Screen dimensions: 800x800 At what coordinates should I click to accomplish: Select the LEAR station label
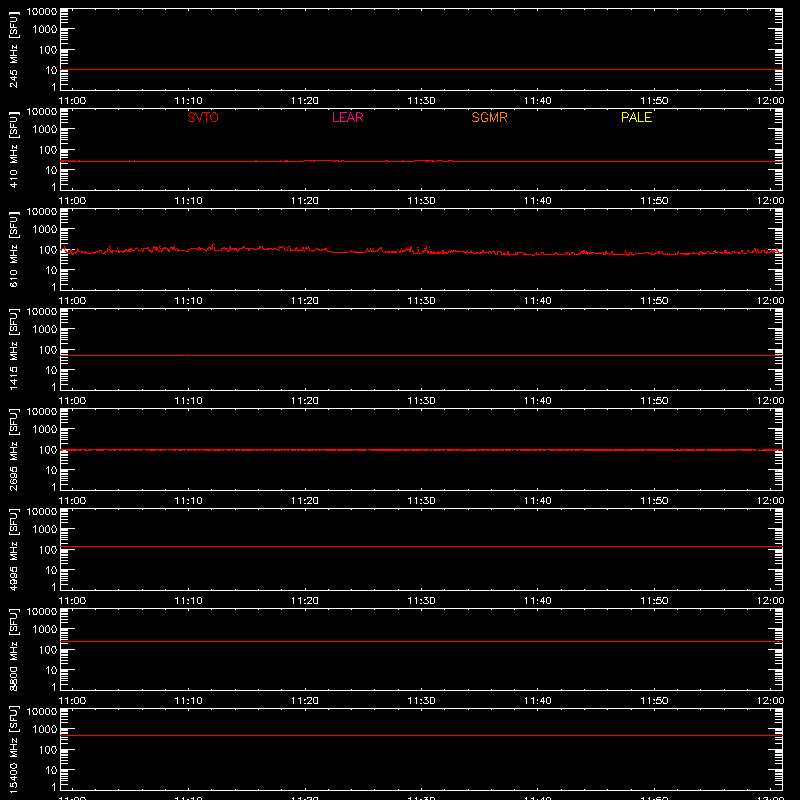347,117
